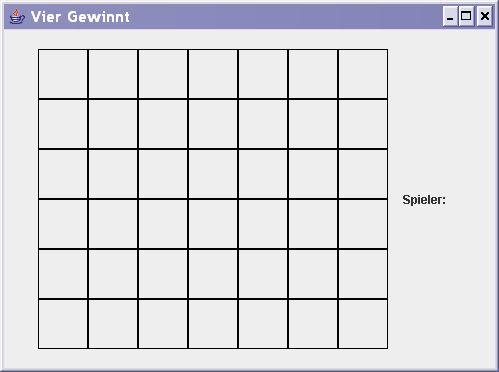Click seventh column cell in third row
This screenshot has width=499, height=372.
(x=363, y=174)
